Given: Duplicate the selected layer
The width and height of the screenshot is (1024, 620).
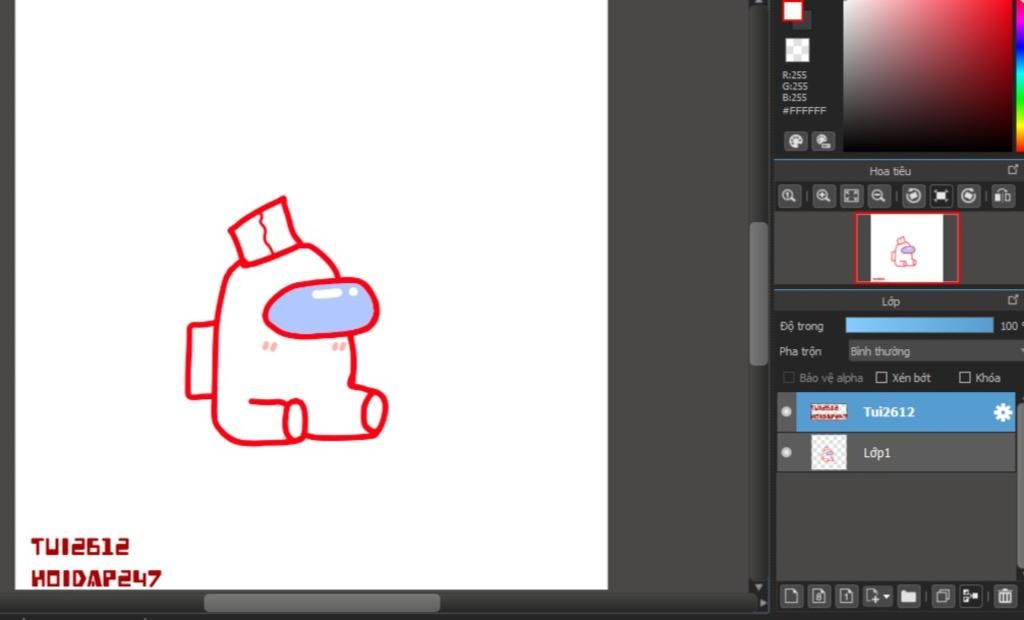Looking at the screenshot, I should (942, 596).
